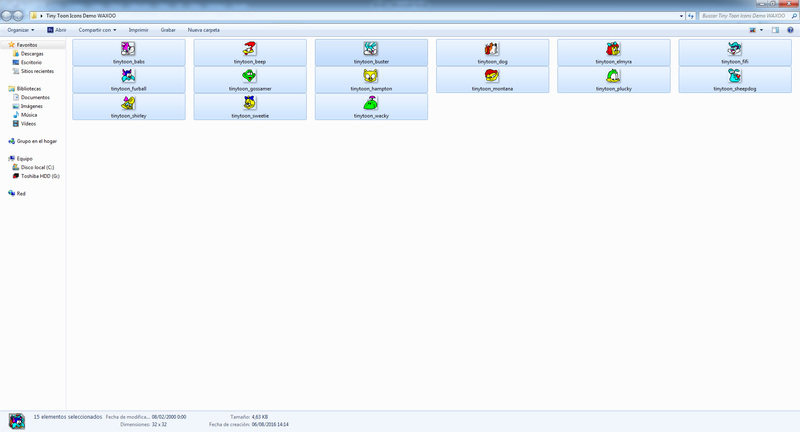Toggle the preview pane icon
The image size is (800, 432).
(x=776, y=30)
